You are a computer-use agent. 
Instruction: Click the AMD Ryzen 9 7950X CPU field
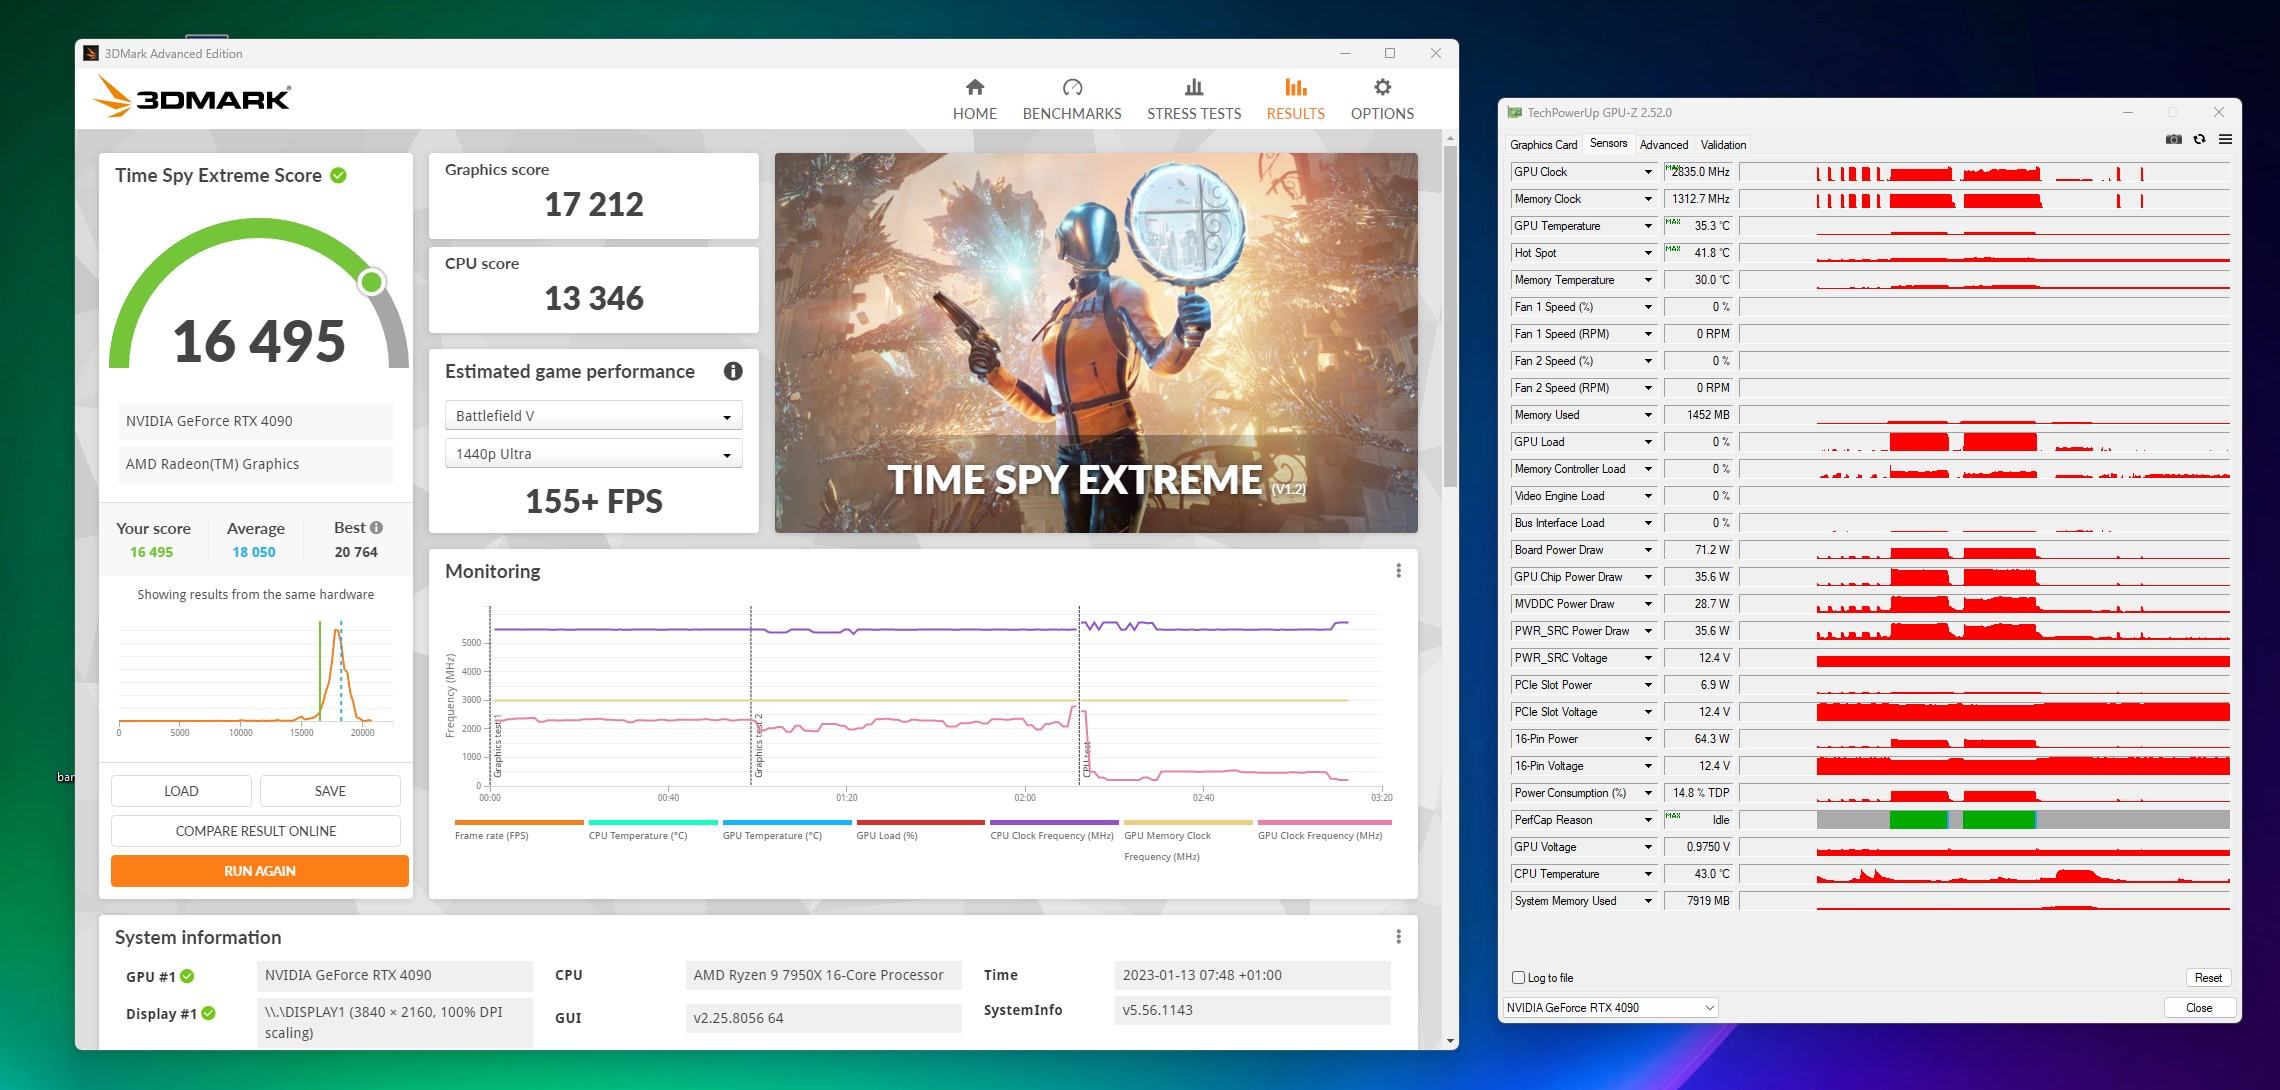click(823, 975)
